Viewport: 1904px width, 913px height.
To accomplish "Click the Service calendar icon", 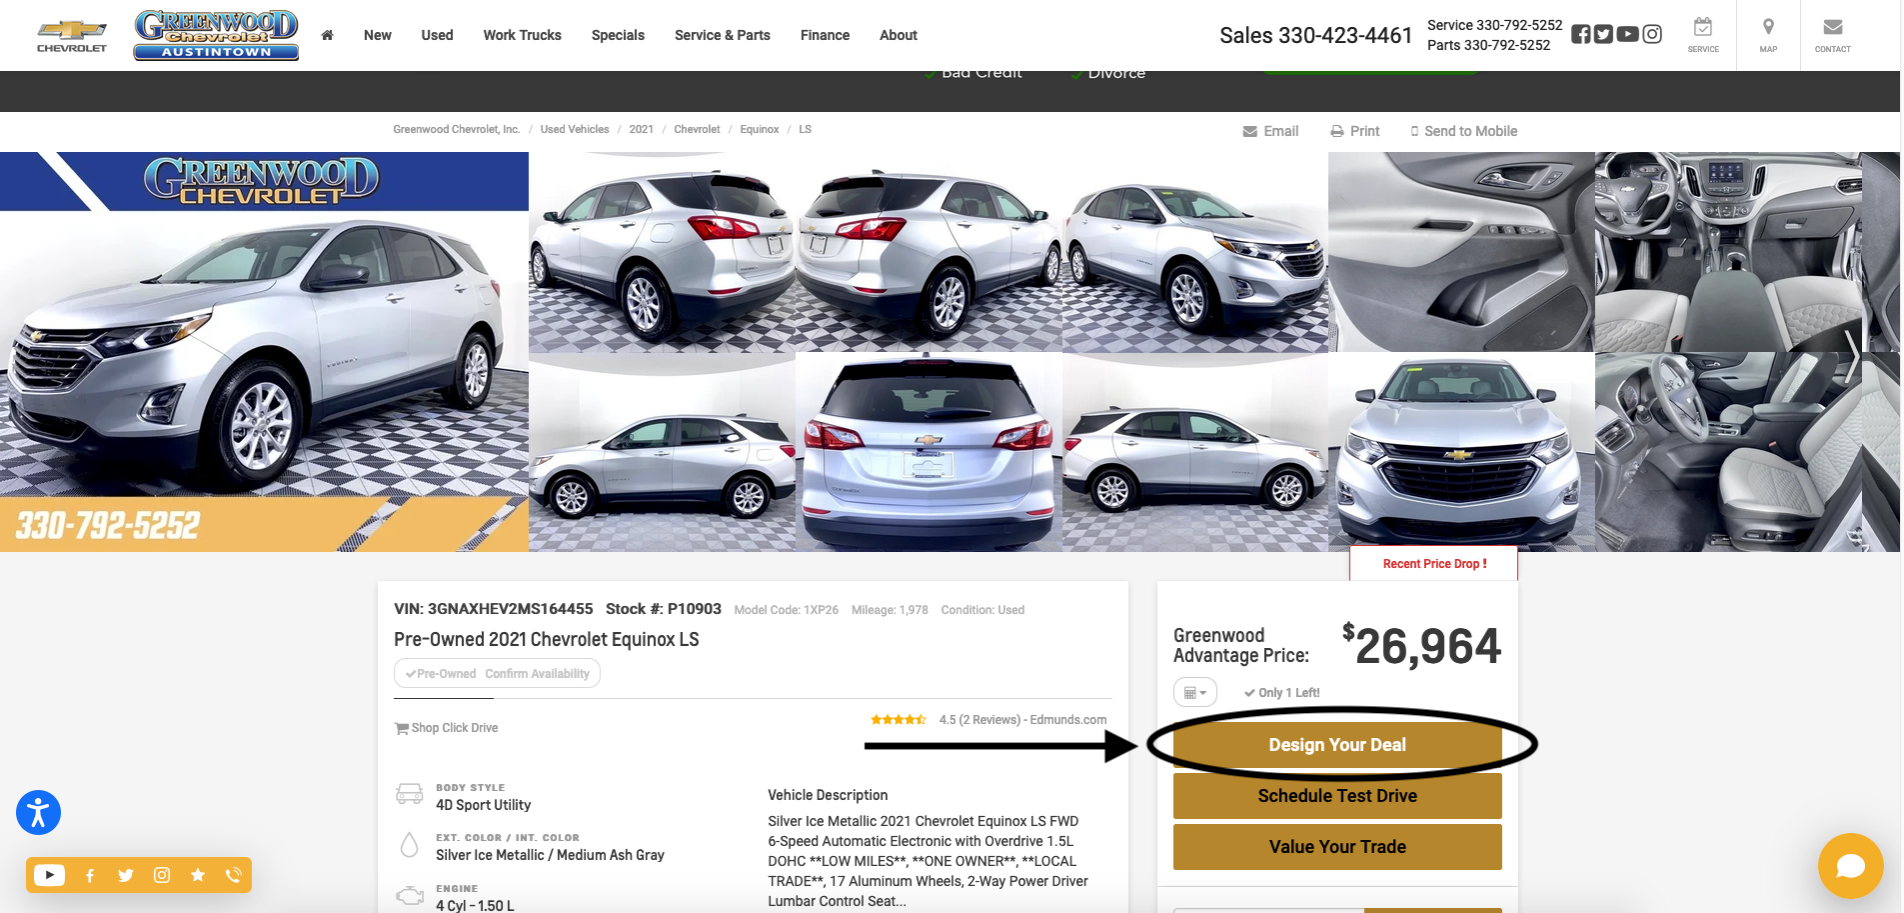I will 1703,34.
